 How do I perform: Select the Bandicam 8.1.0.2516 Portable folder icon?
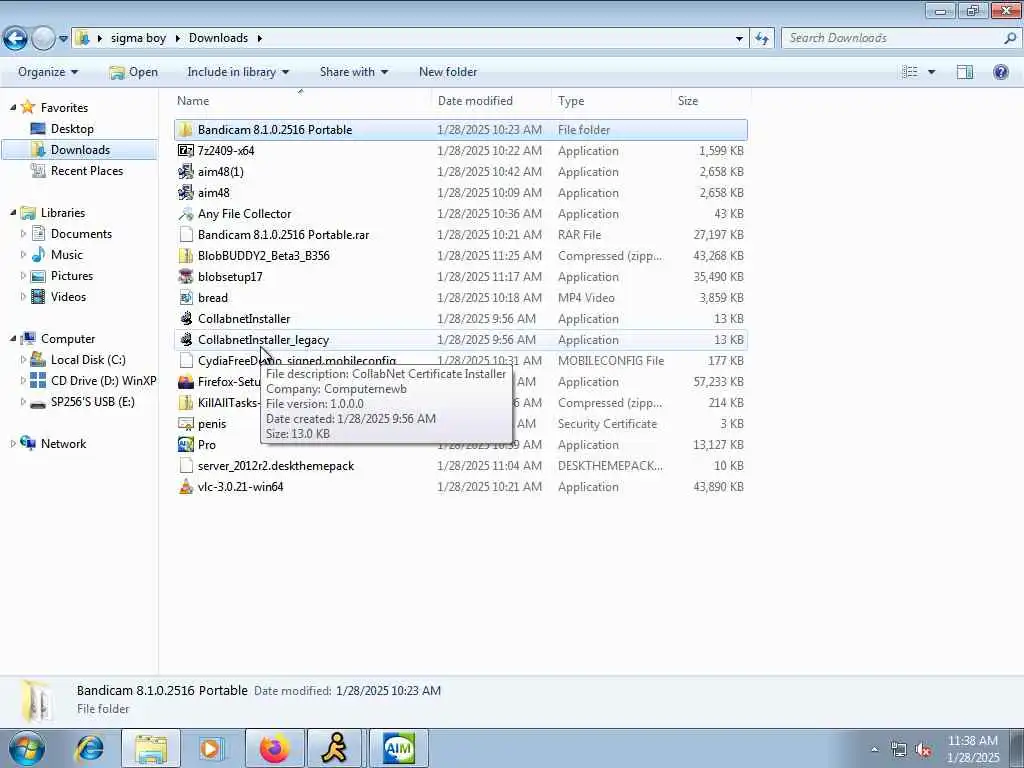click(x=185, y=129)
